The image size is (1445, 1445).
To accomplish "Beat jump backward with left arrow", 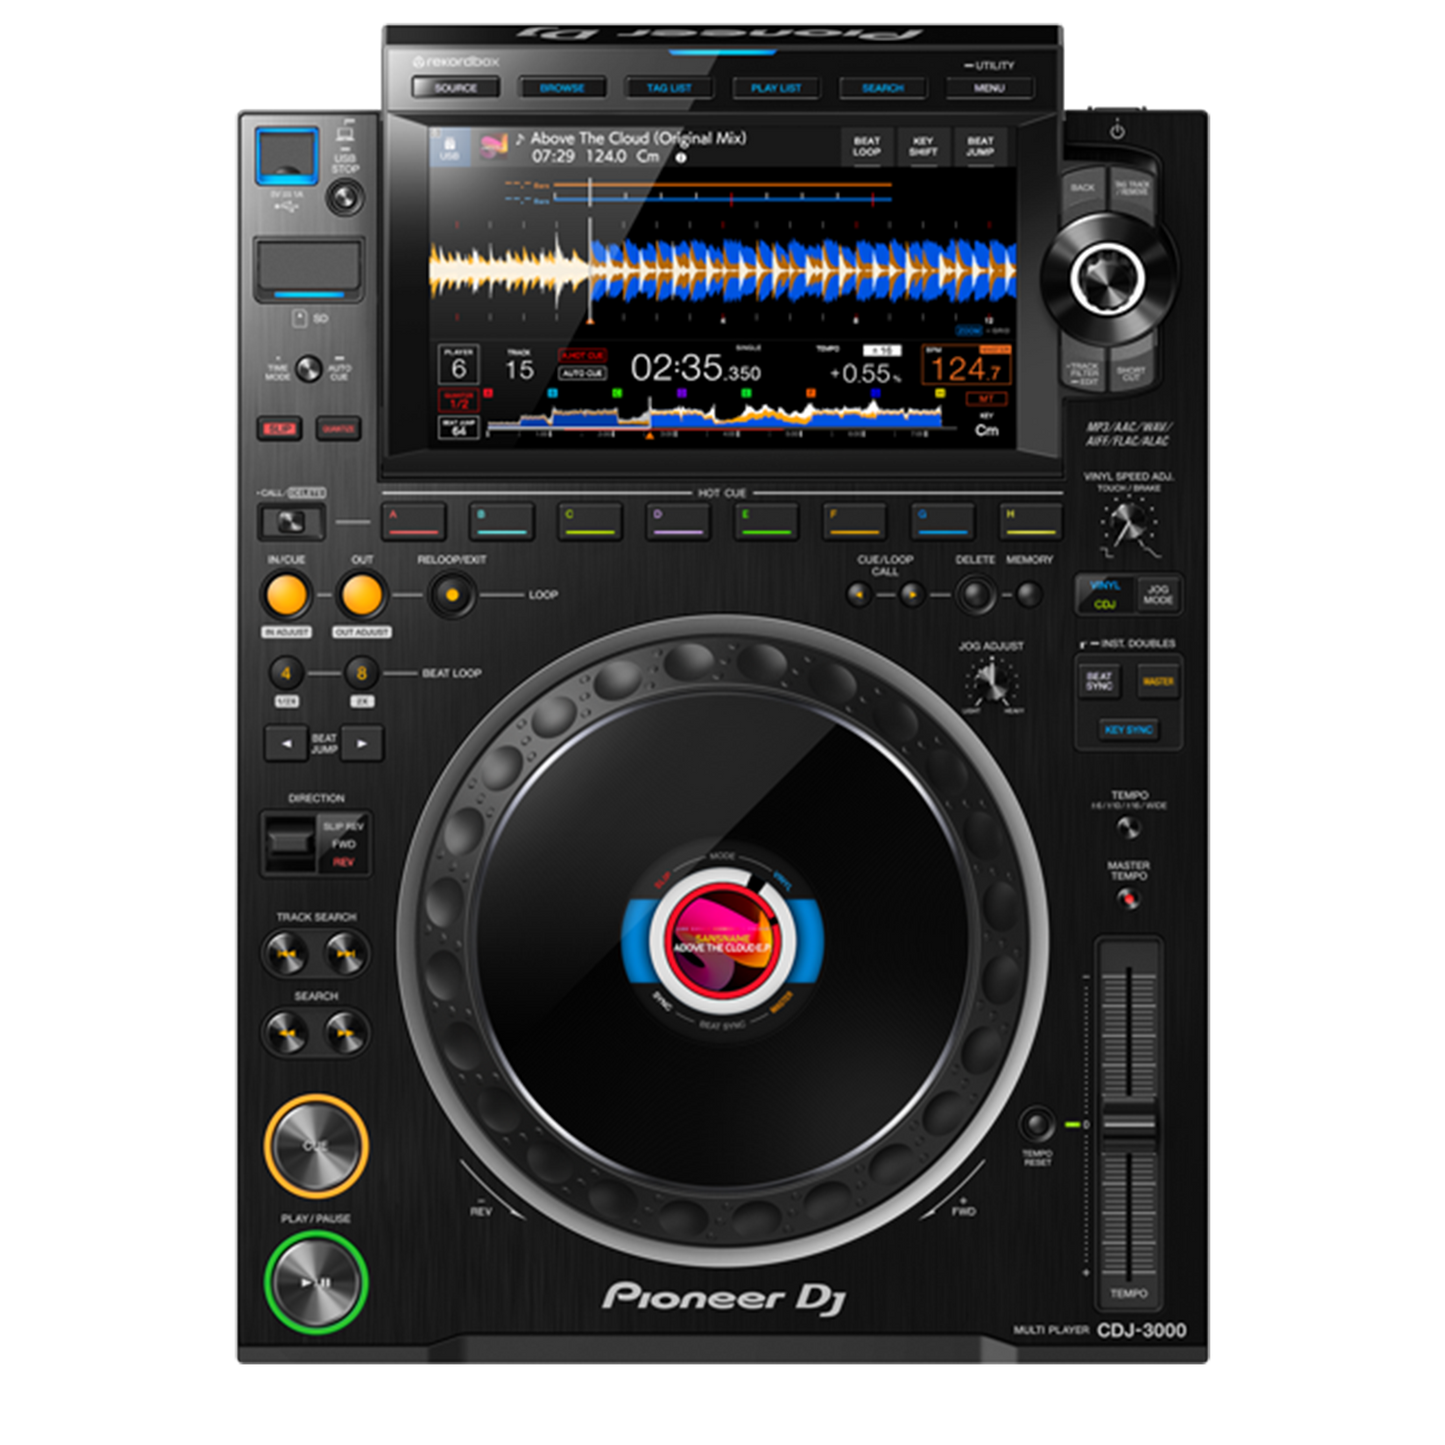I will click(286, 744).
